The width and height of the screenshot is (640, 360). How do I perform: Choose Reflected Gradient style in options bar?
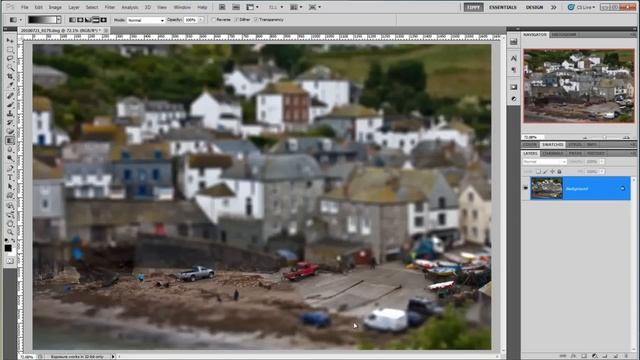pyautogui.click(x=96, y=20)
